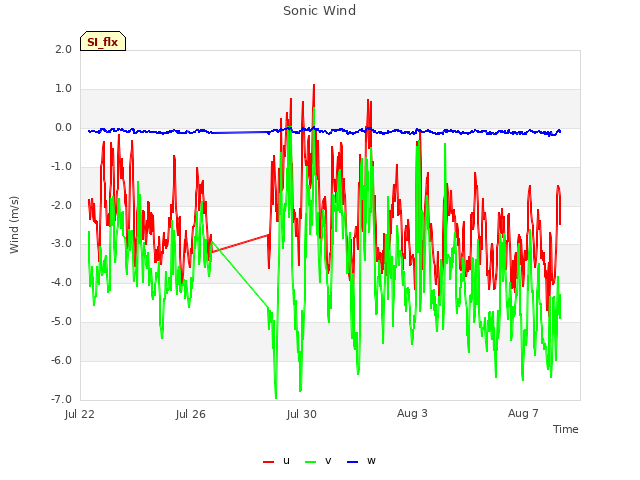Click the SI_flx site label badge
This screenshot has width=640, height=480.
pos(103,41)
